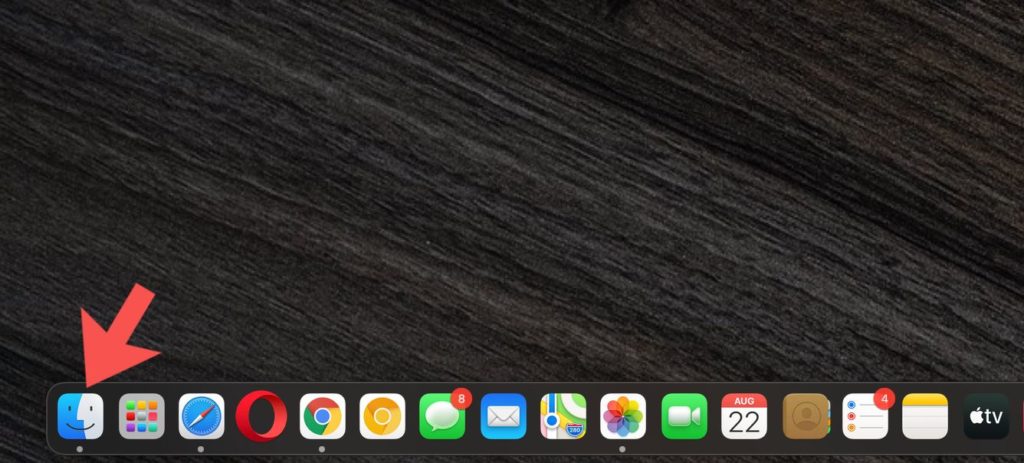1024x463 pixels.
Task: Open the Notes app
Action: pyautogui.click(x=925, y=416)
